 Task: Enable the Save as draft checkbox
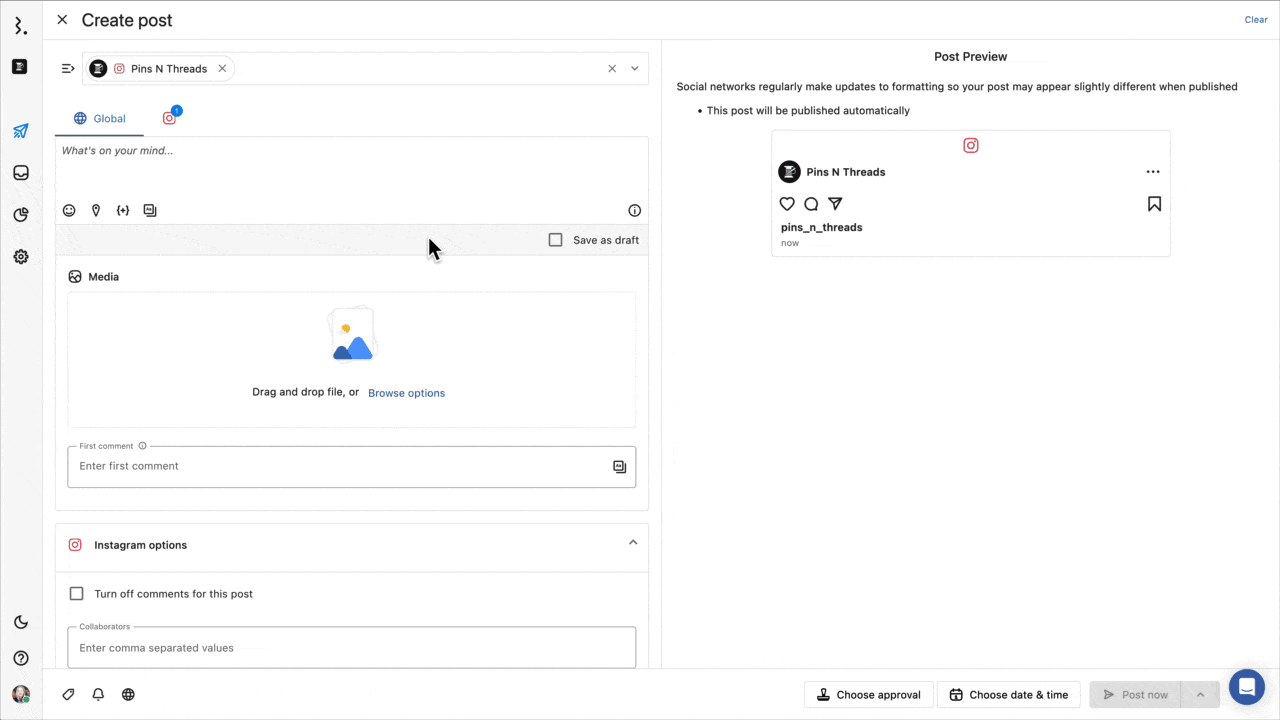coord(555,240)
